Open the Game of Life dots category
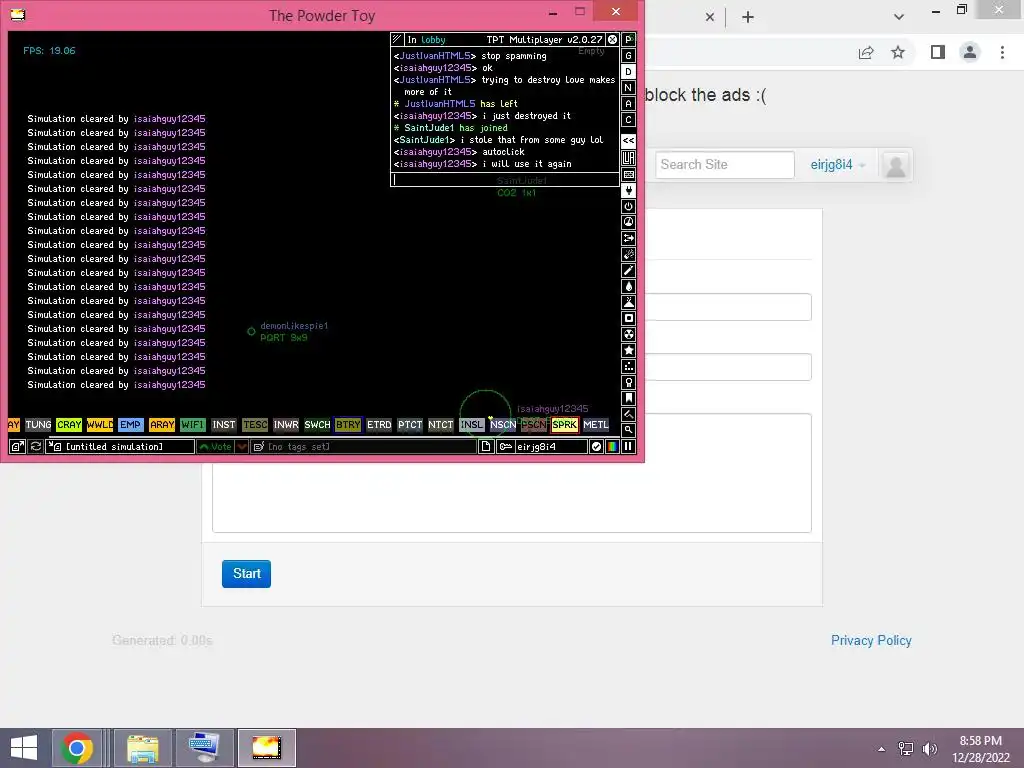This screenshot has width=1024, height=768. click(628, 366)
